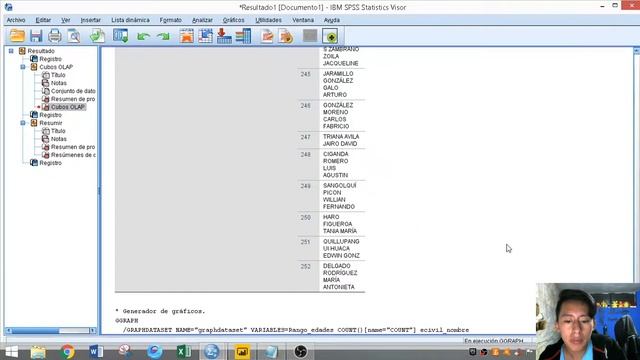Recall recent dialogs with the blue table icon
Screen dimensions: 640x360
(120, 36)
